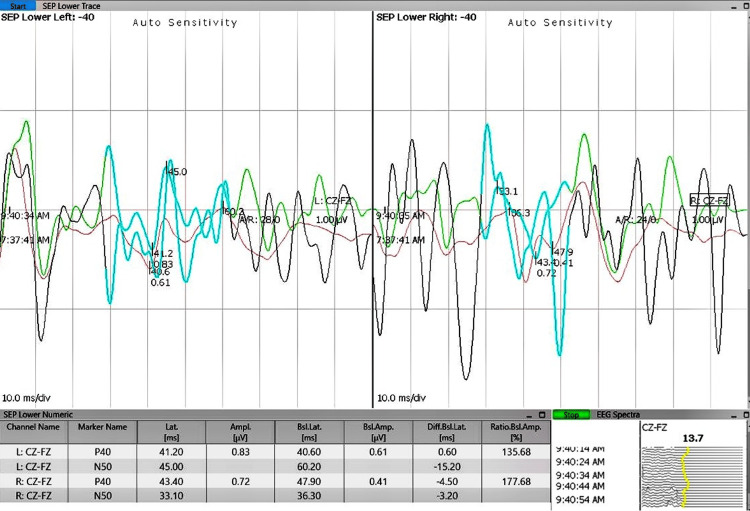Click latency value 43.40
750x511 pixels.
tap(171, 481)
